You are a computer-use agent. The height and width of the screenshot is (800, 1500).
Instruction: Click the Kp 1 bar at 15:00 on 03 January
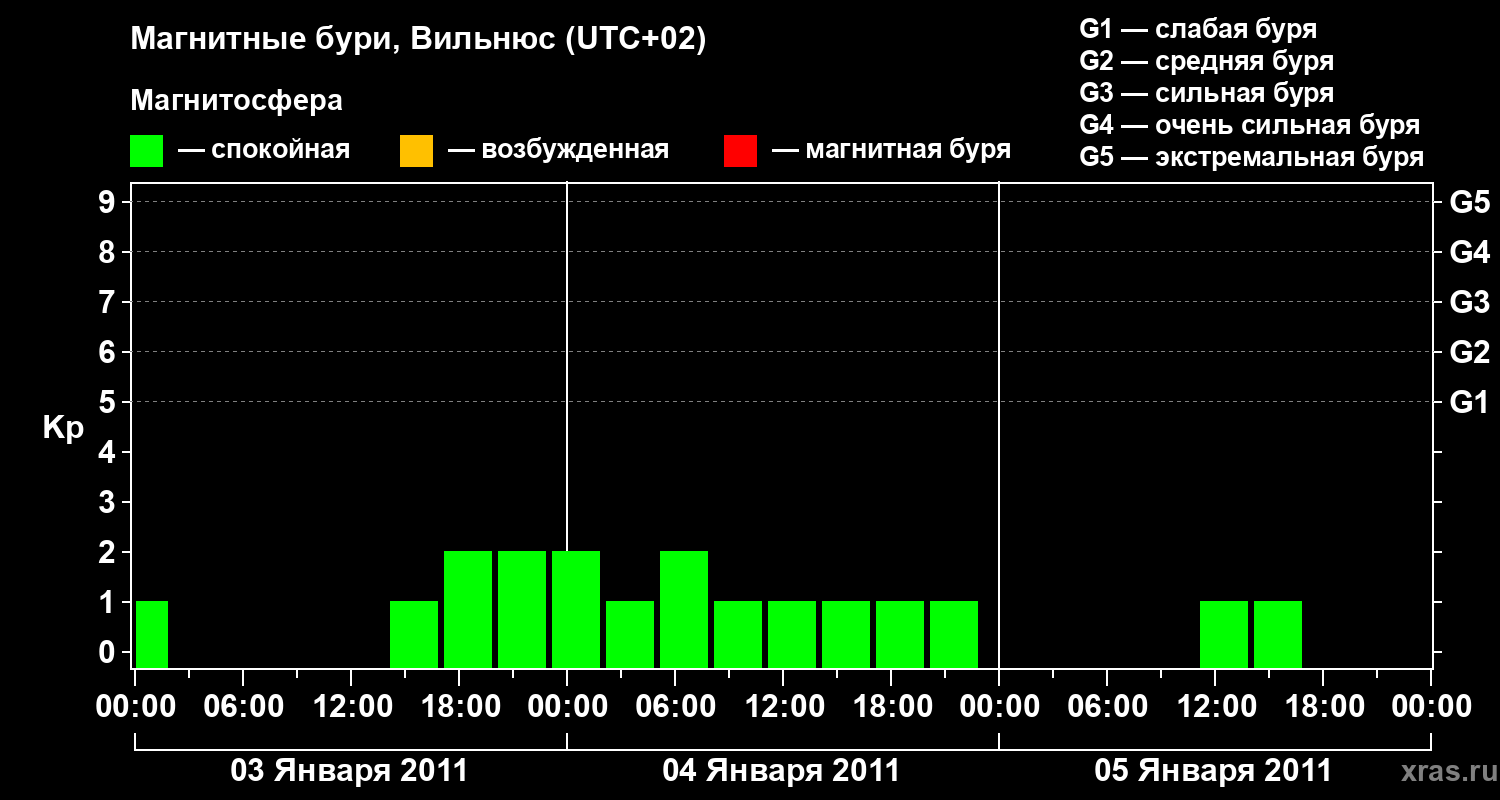click(x=414, y=634)
